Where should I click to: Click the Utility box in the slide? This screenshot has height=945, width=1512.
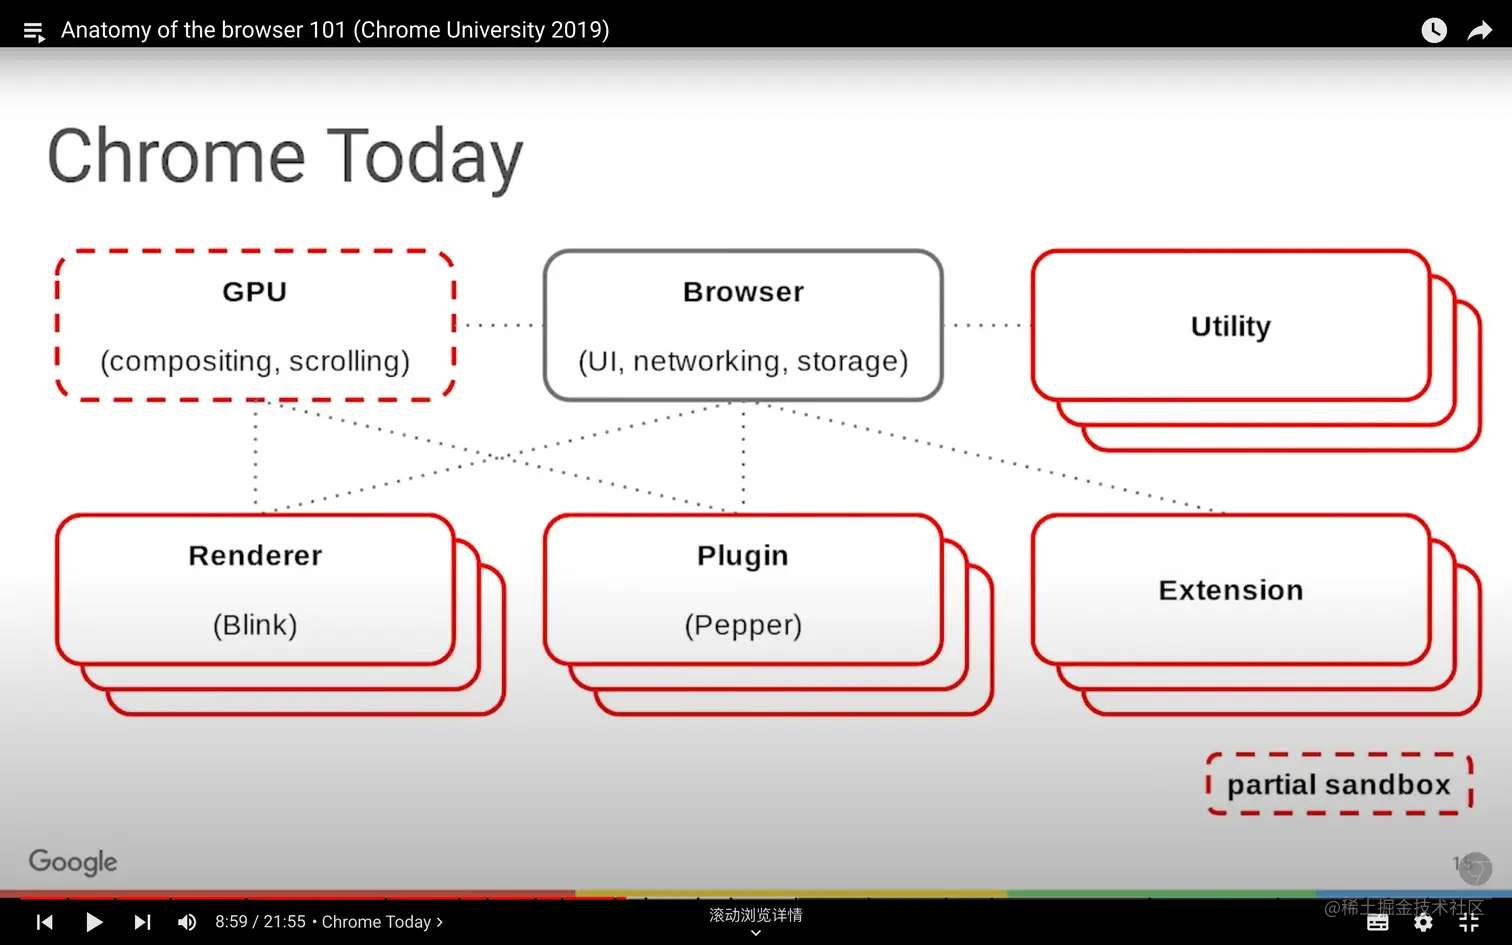point(1231,326)
